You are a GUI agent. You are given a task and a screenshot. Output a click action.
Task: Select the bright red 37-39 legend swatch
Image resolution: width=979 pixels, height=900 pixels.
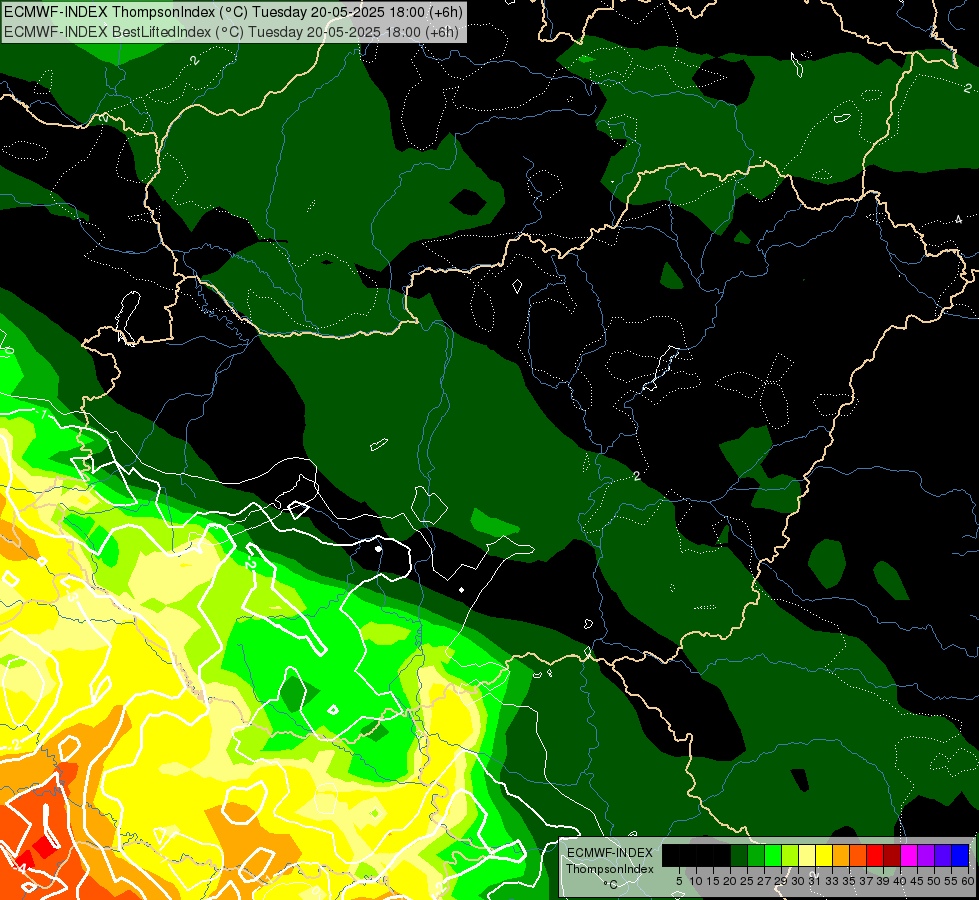(x=875, y=855)
